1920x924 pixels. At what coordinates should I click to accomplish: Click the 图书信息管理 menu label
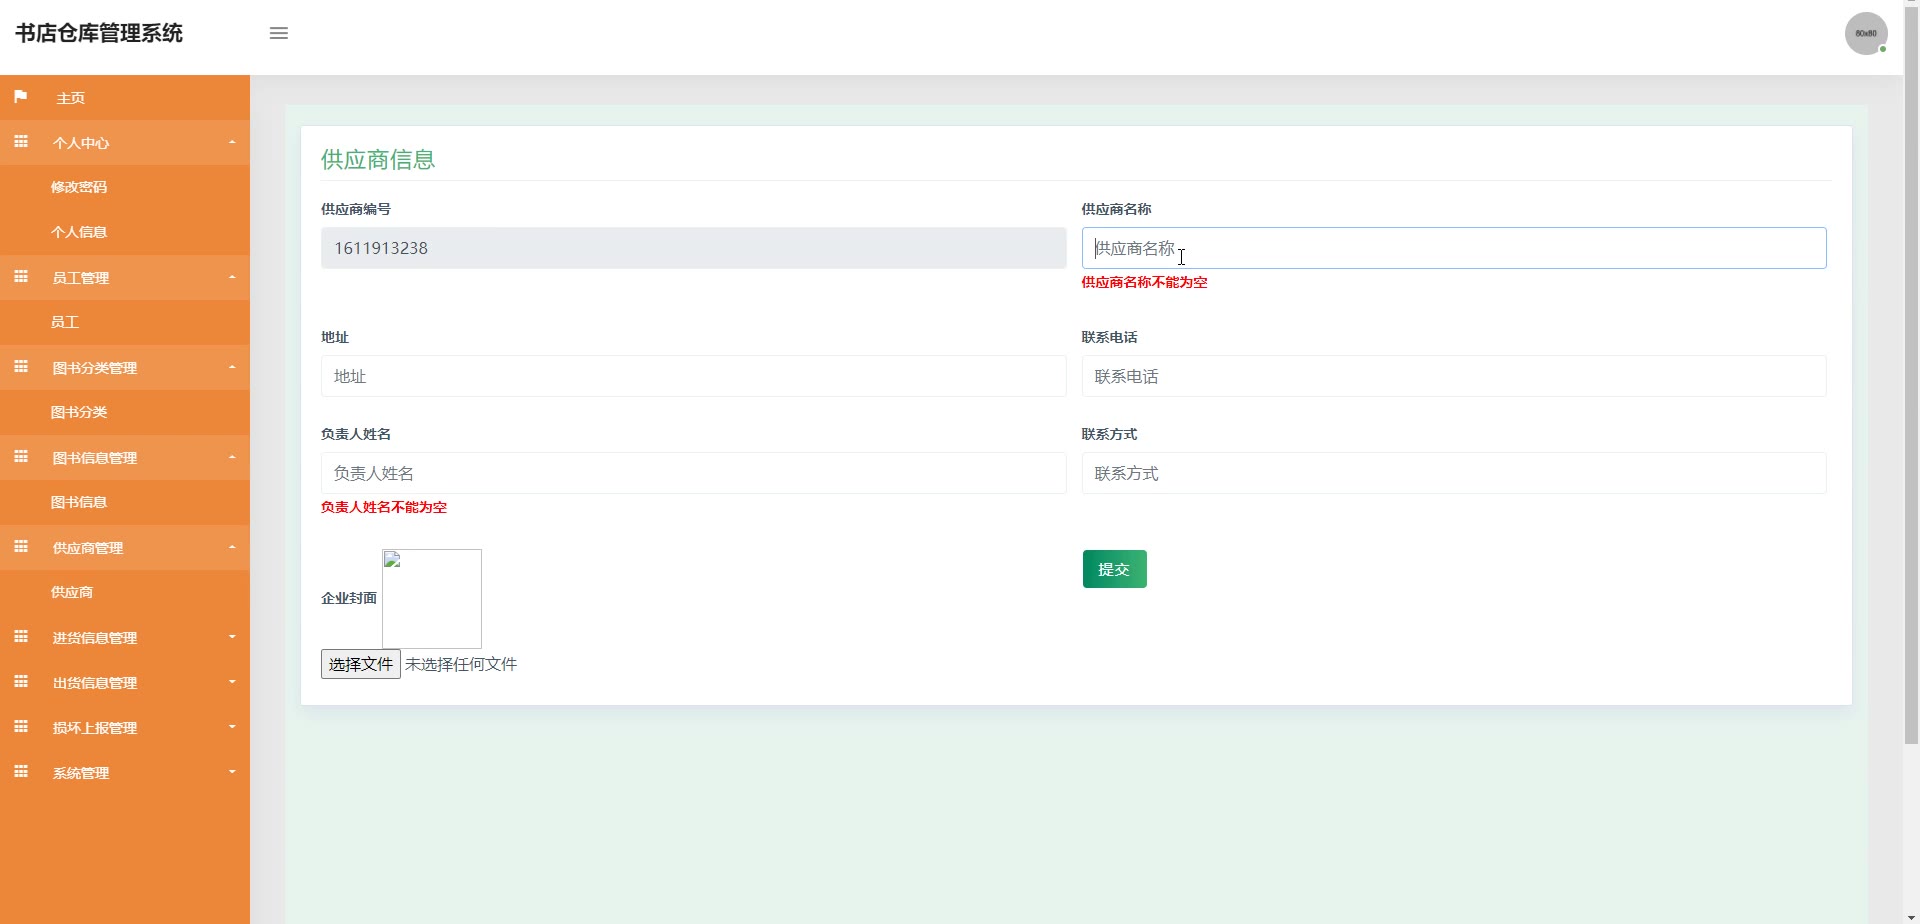(95, 458)
